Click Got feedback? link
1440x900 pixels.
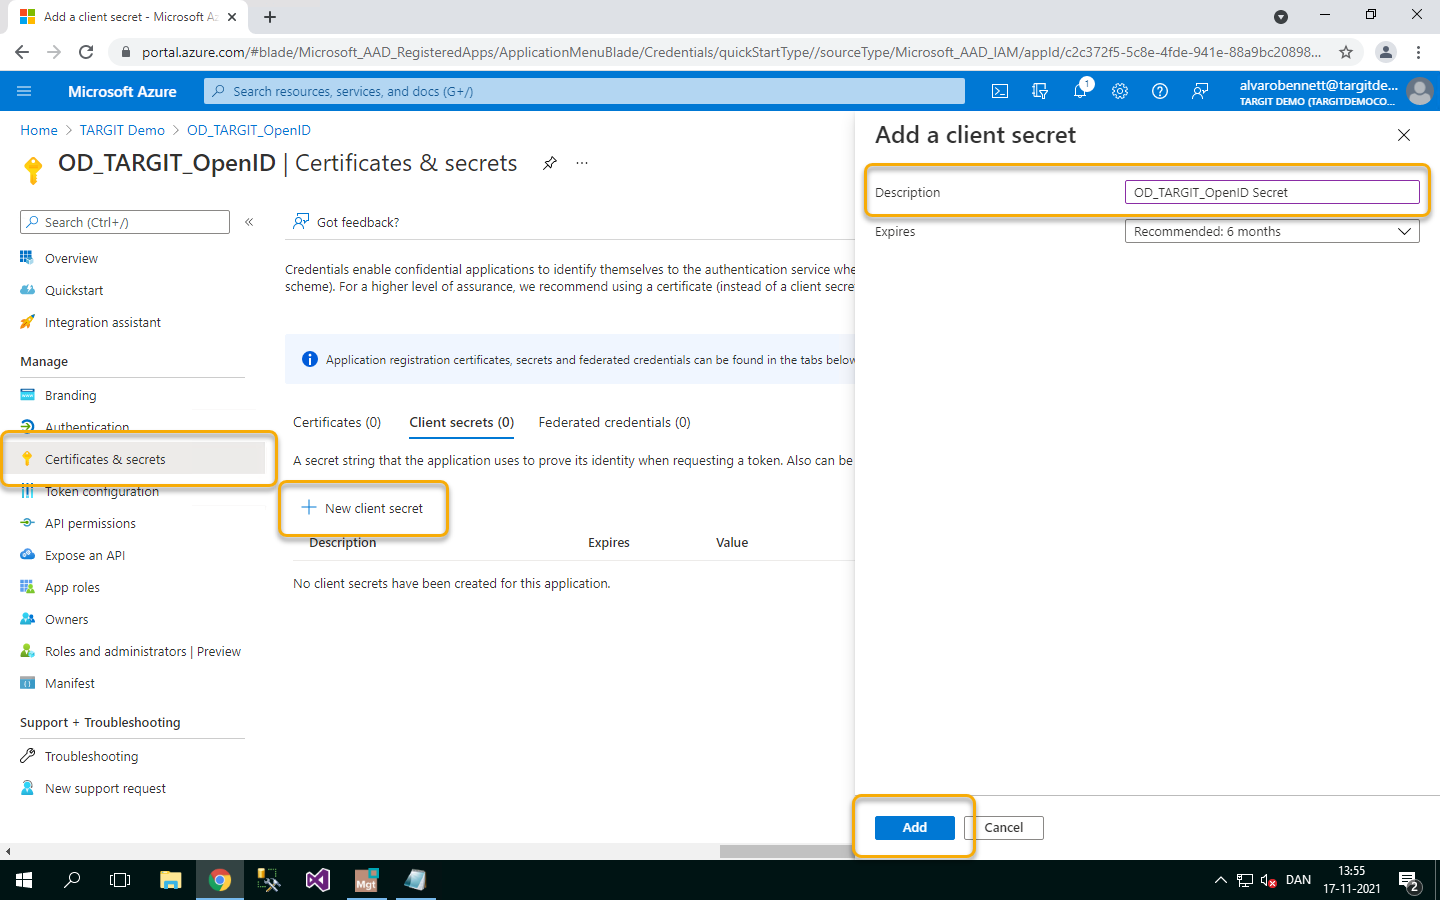[346, 222]
